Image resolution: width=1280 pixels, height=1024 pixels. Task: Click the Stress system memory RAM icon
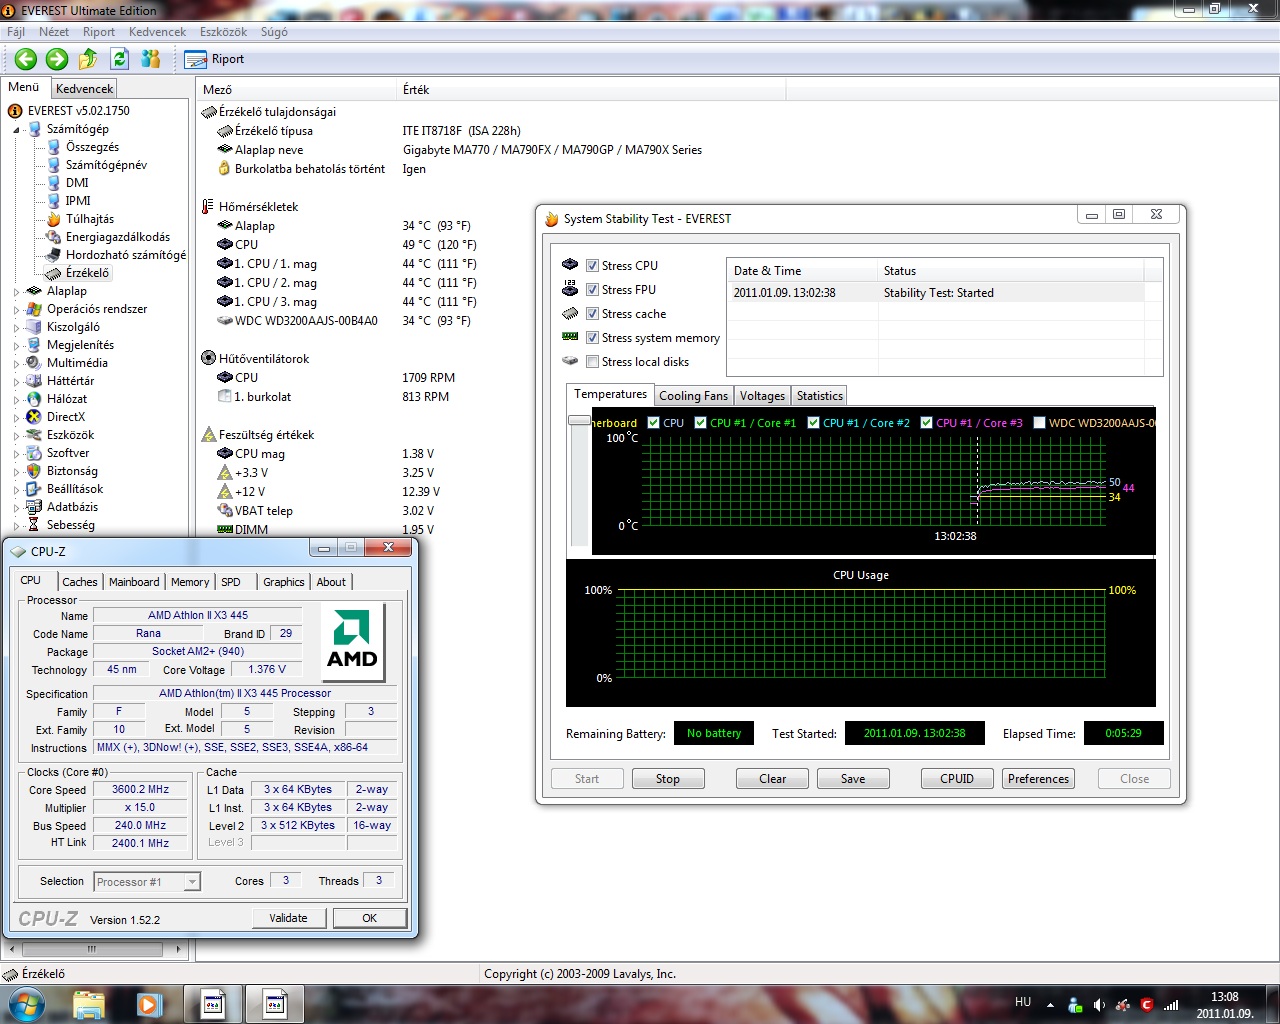tap(570, 337)
